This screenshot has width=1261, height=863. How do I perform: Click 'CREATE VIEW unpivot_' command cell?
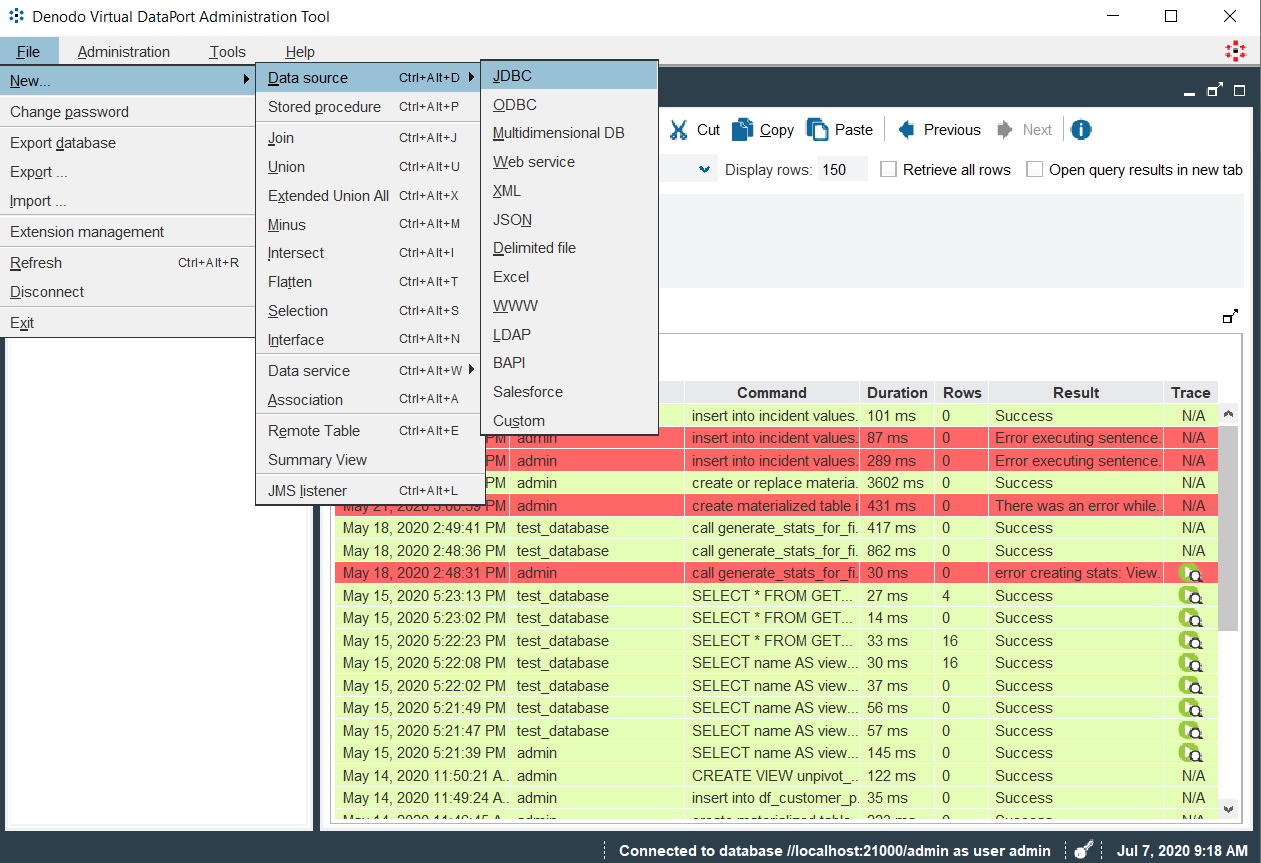[773, 776]
